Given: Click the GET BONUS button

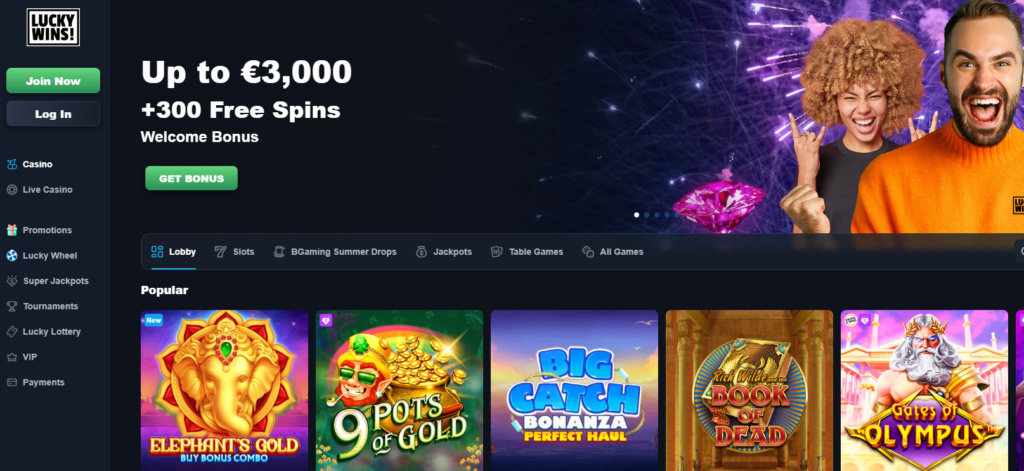Looking at the screenshot, I should click(191, 178).
